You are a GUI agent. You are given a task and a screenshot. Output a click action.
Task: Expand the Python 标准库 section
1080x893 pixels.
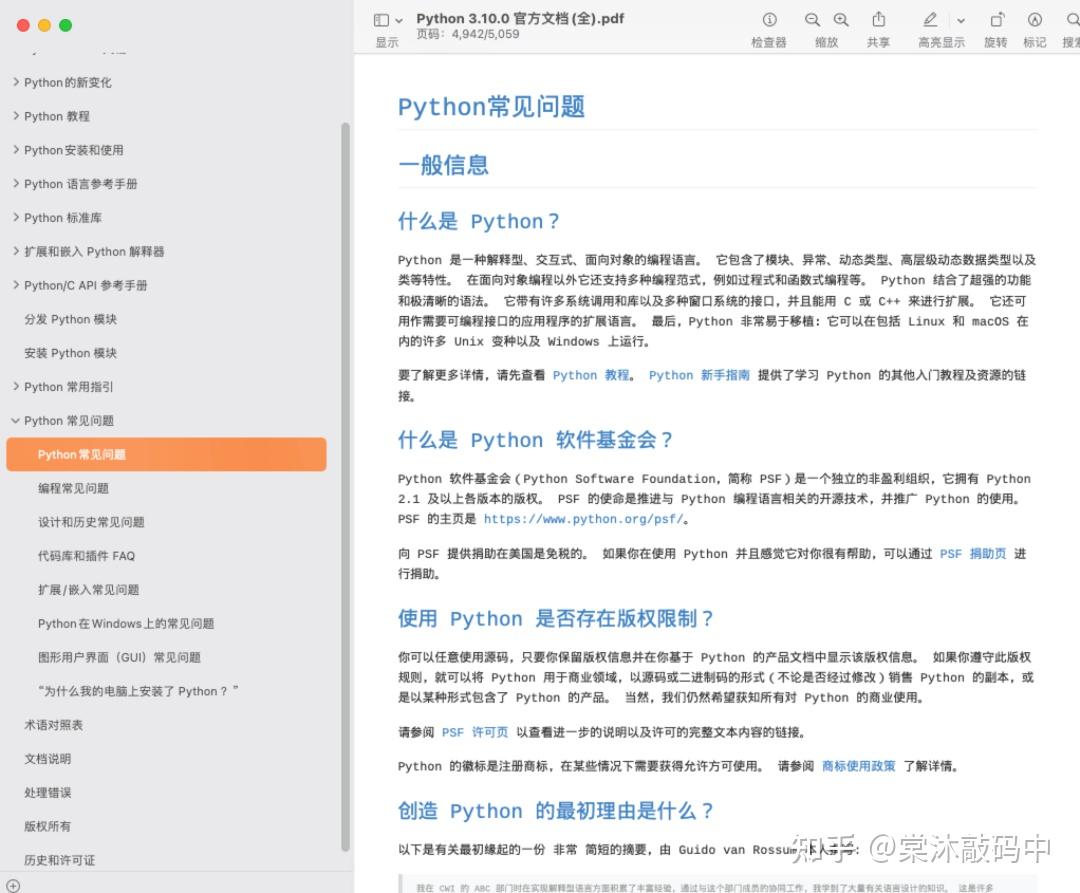pos(17,217)
